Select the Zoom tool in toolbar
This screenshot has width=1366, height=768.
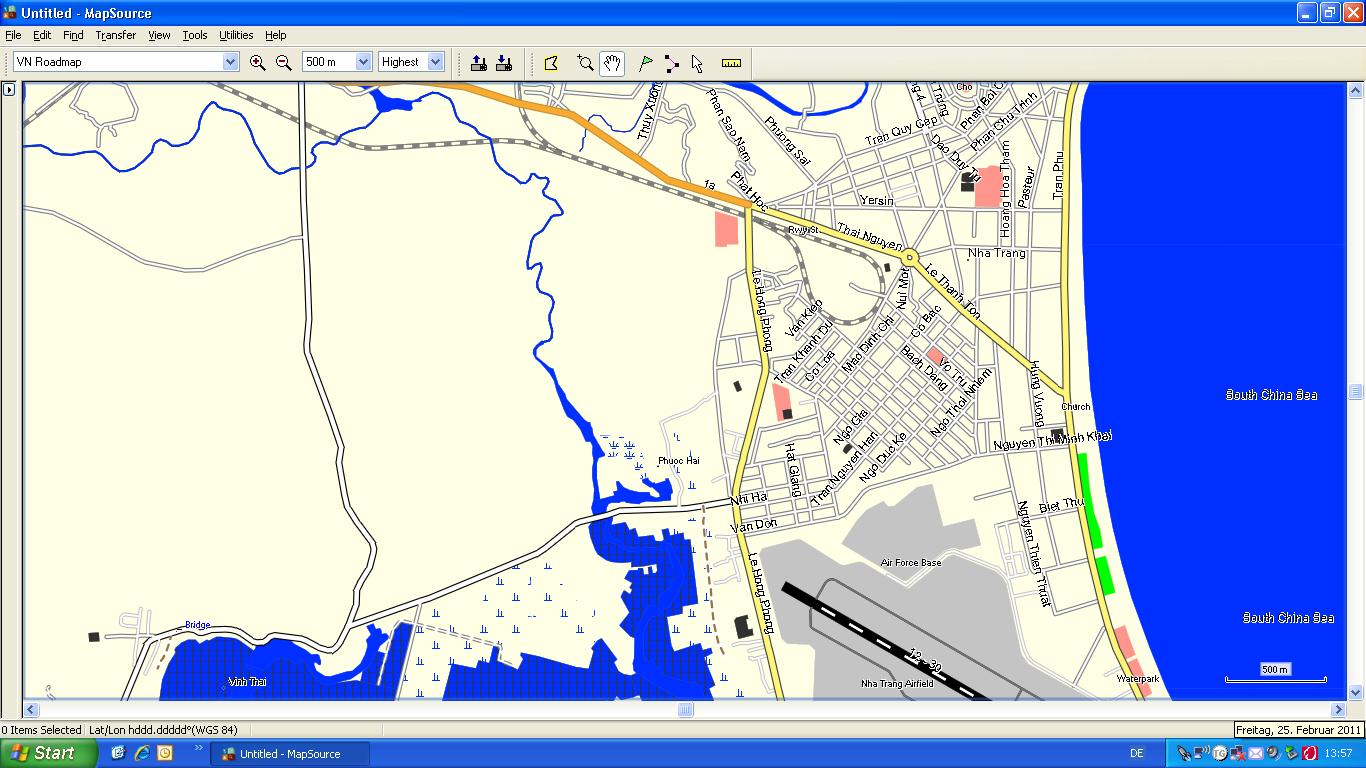tap(585, 63)
